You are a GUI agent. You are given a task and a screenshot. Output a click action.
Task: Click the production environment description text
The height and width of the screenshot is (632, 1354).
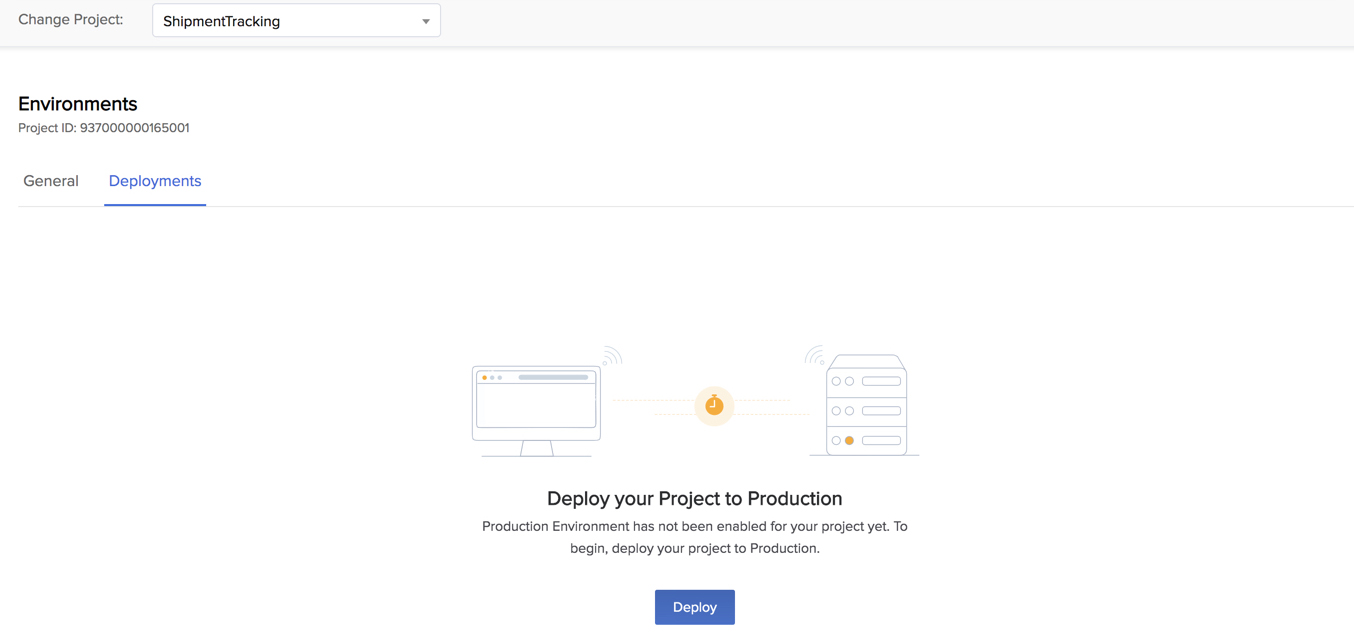(x=694, y=535)
